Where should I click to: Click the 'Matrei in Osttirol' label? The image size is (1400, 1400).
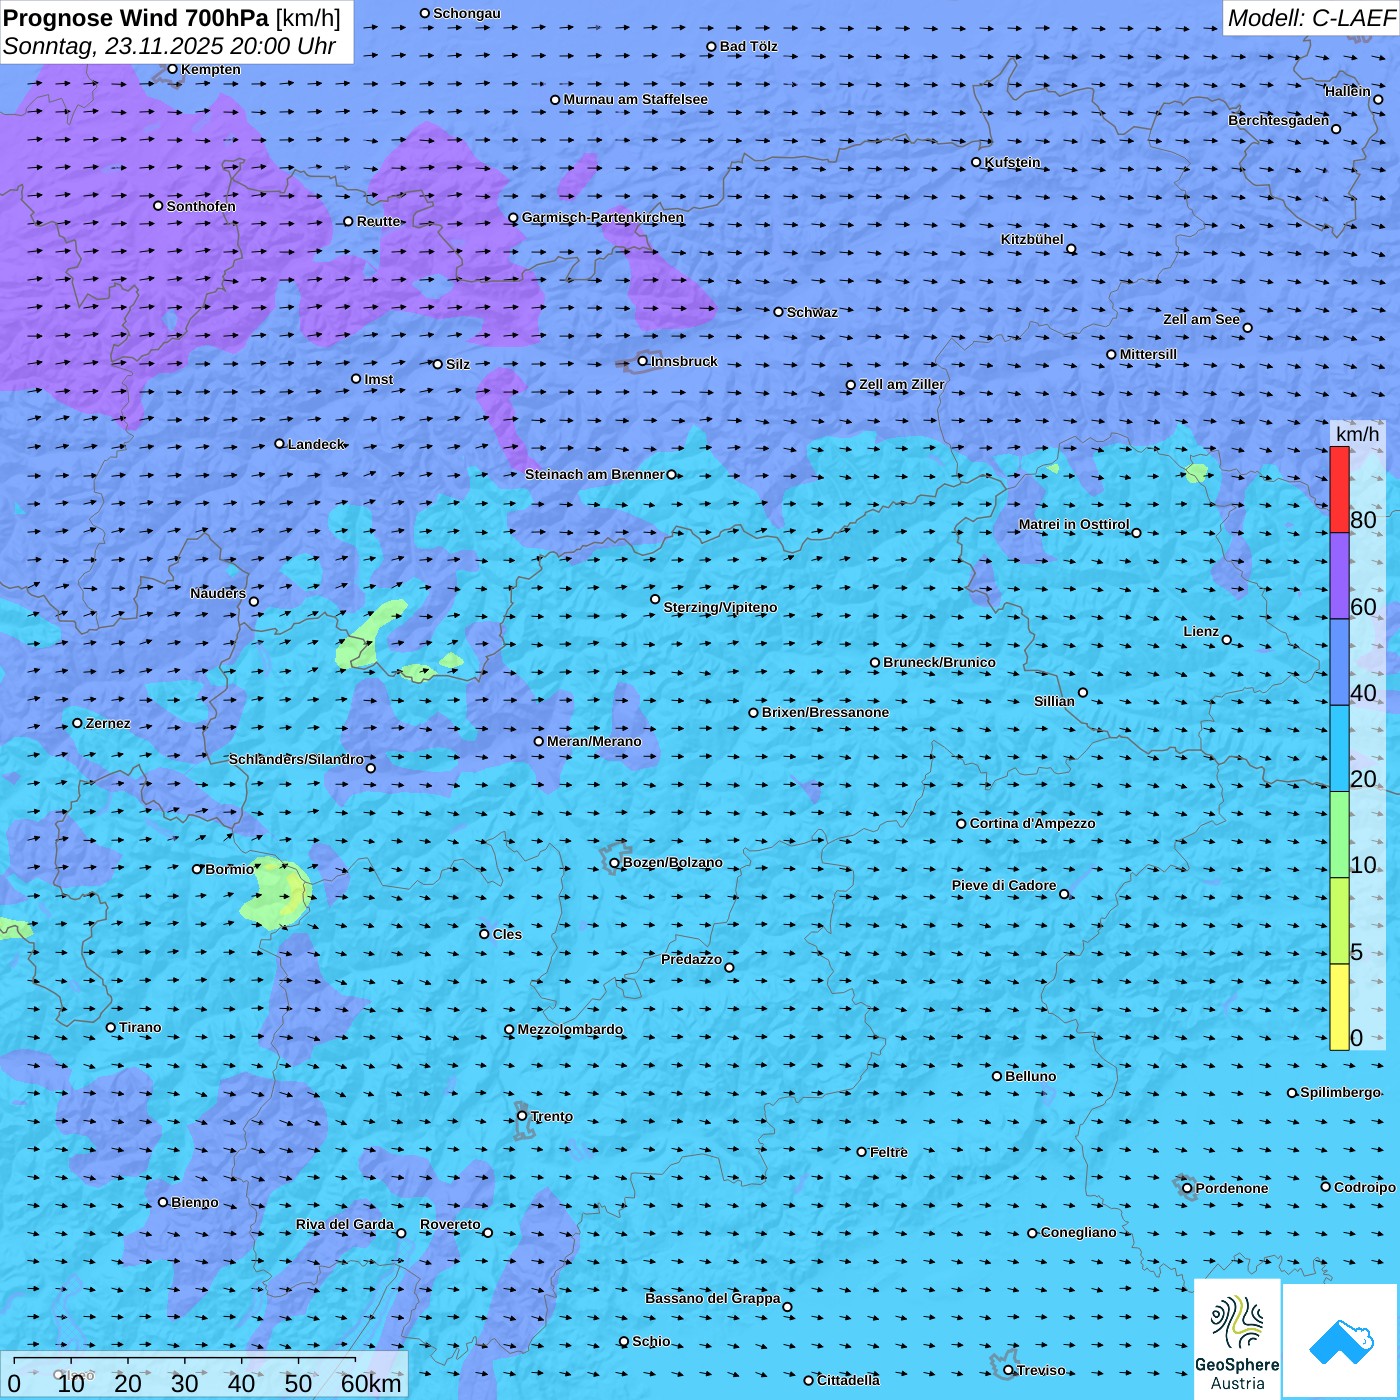tap(1074, 524)
